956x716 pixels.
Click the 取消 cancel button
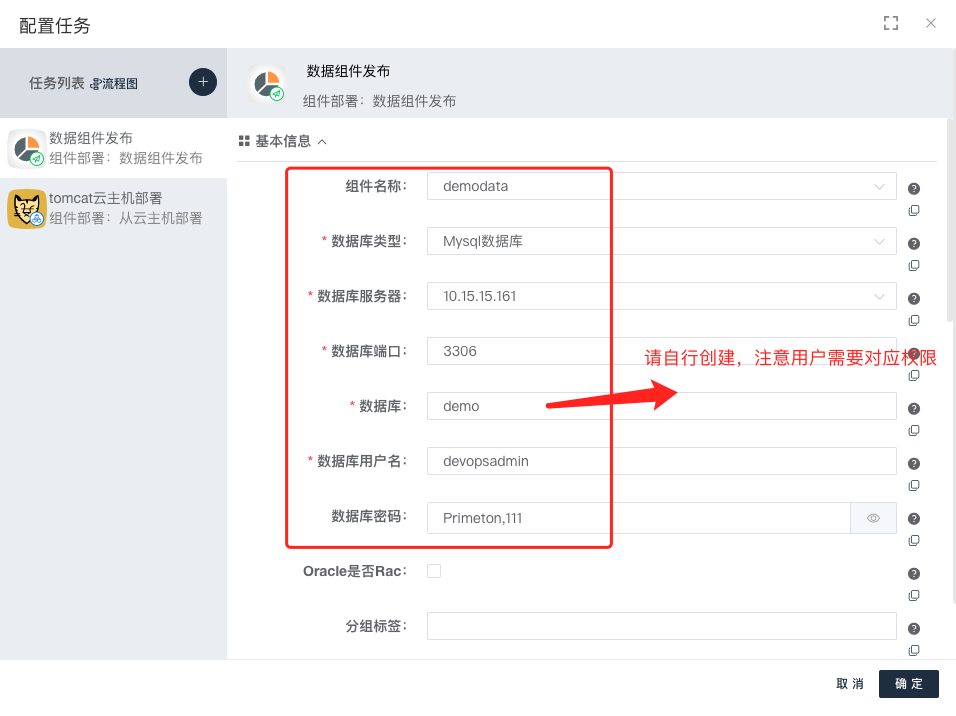point(850,684)
